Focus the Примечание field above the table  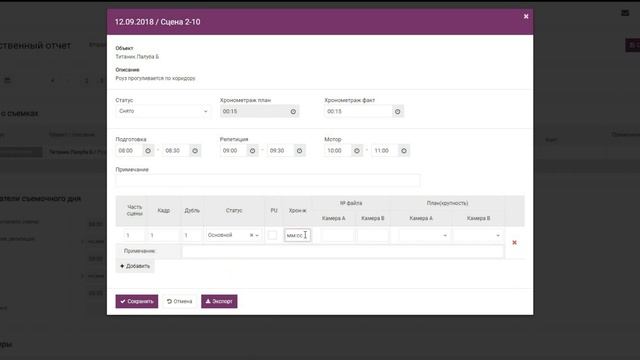tap(268, 180)
